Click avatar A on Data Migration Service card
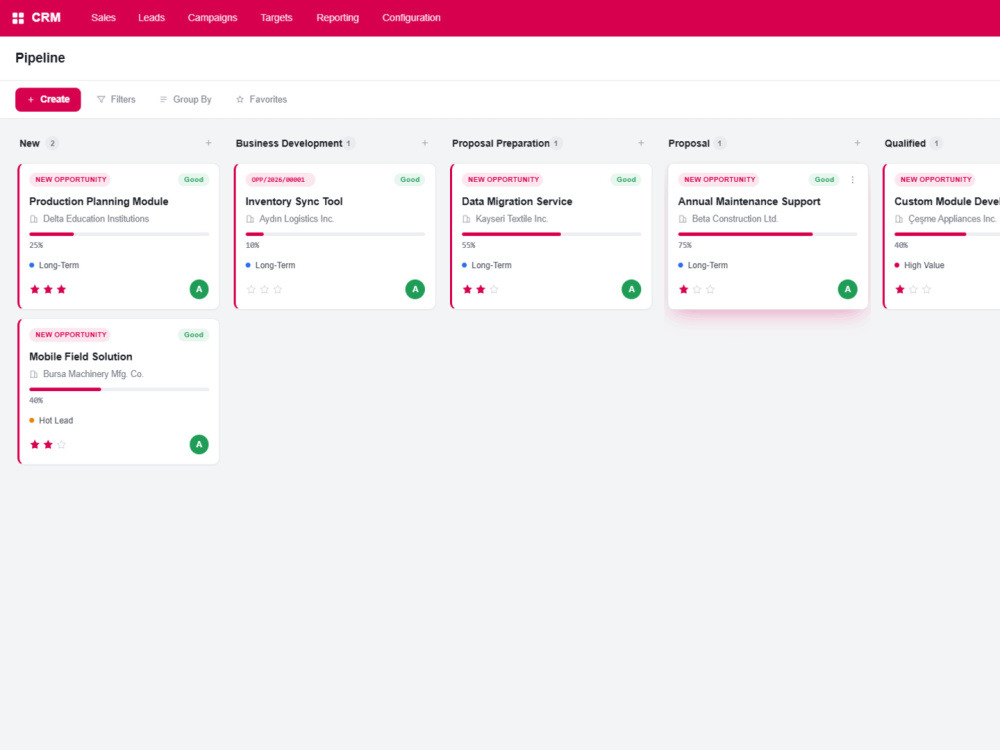This screenshot has width=1000, height=750. tap(631, 290)
